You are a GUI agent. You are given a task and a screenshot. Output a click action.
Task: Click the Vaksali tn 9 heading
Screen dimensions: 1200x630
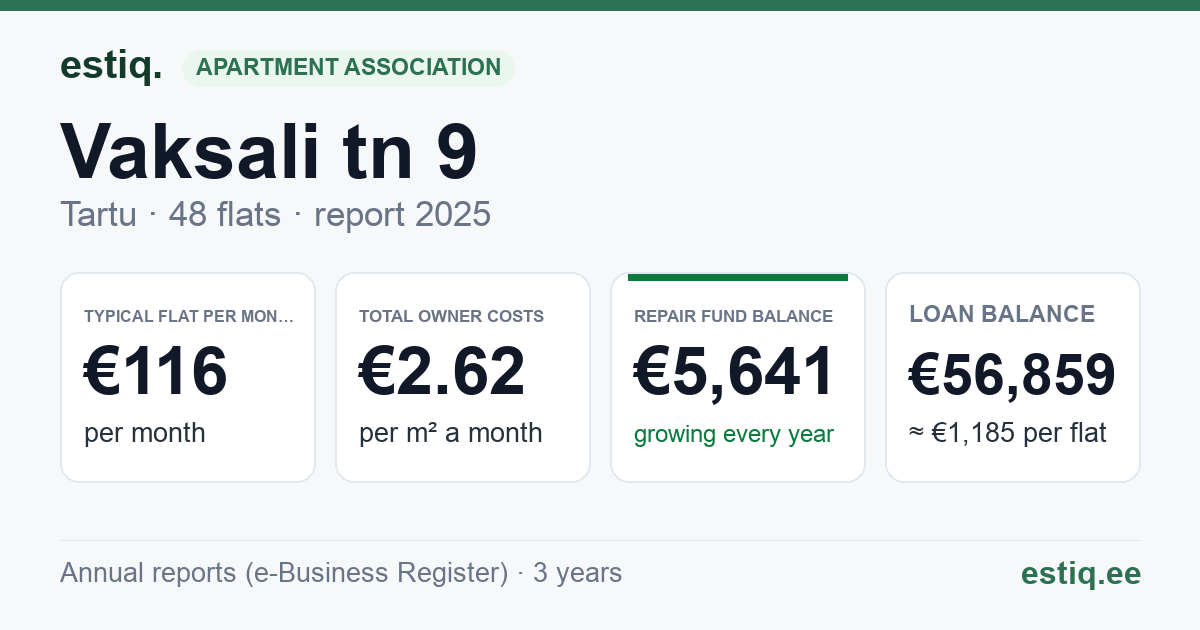[269, 152]
